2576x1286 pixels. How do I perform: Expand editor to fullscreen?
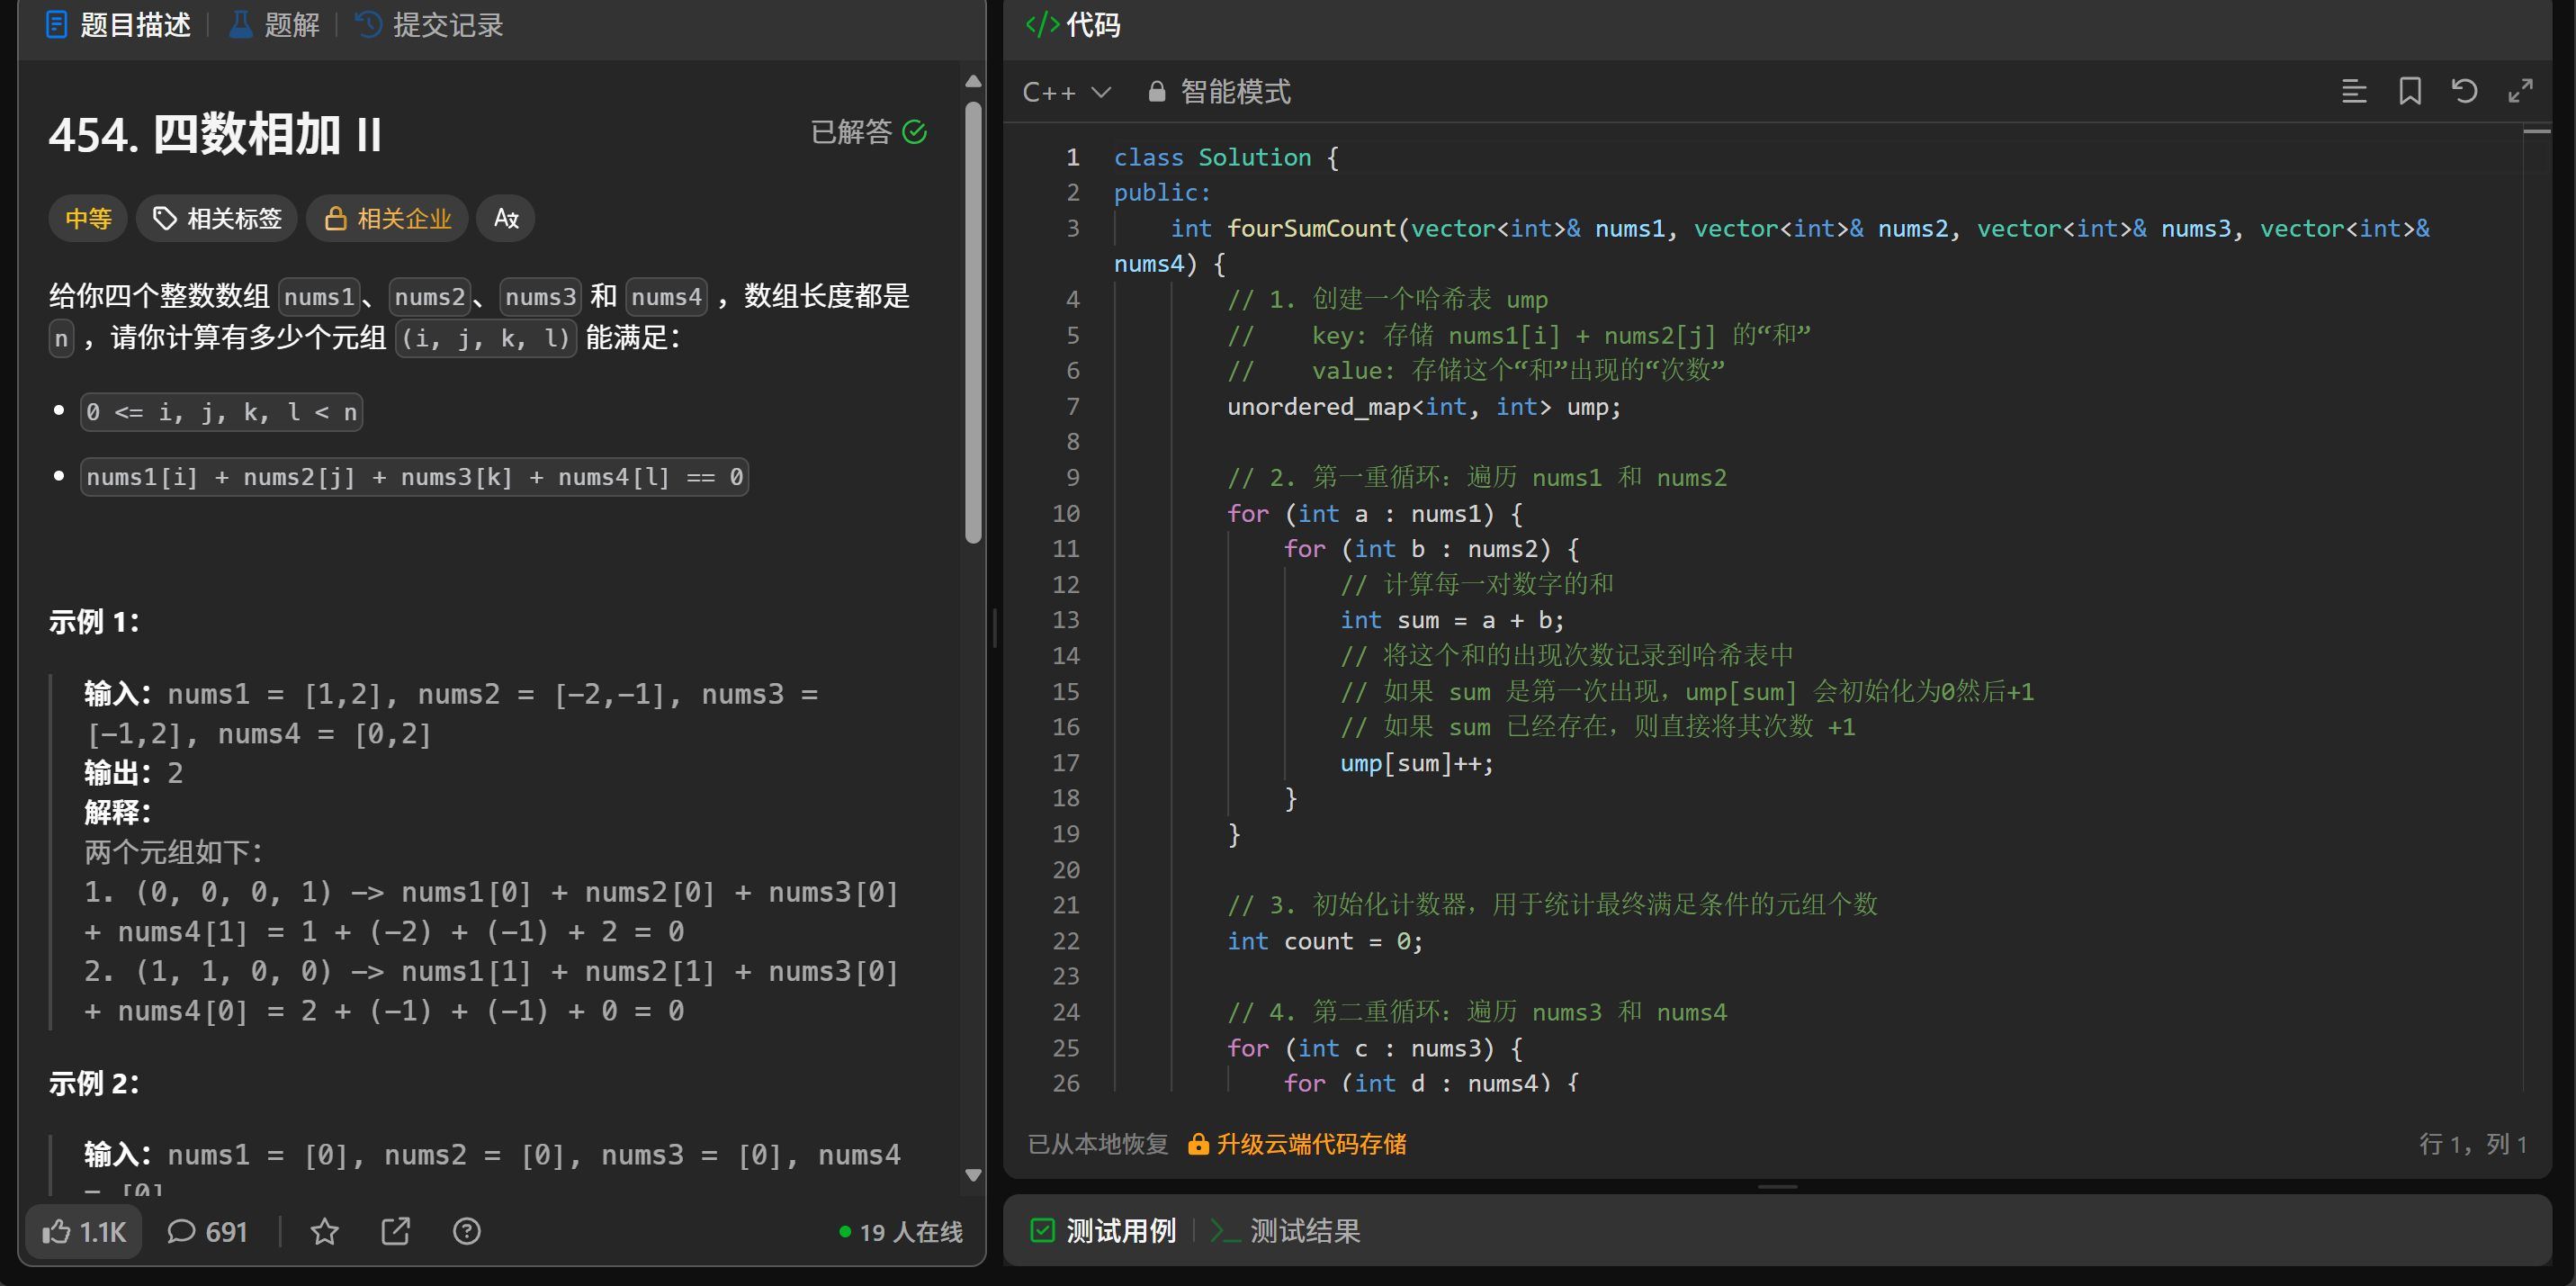2520,92
